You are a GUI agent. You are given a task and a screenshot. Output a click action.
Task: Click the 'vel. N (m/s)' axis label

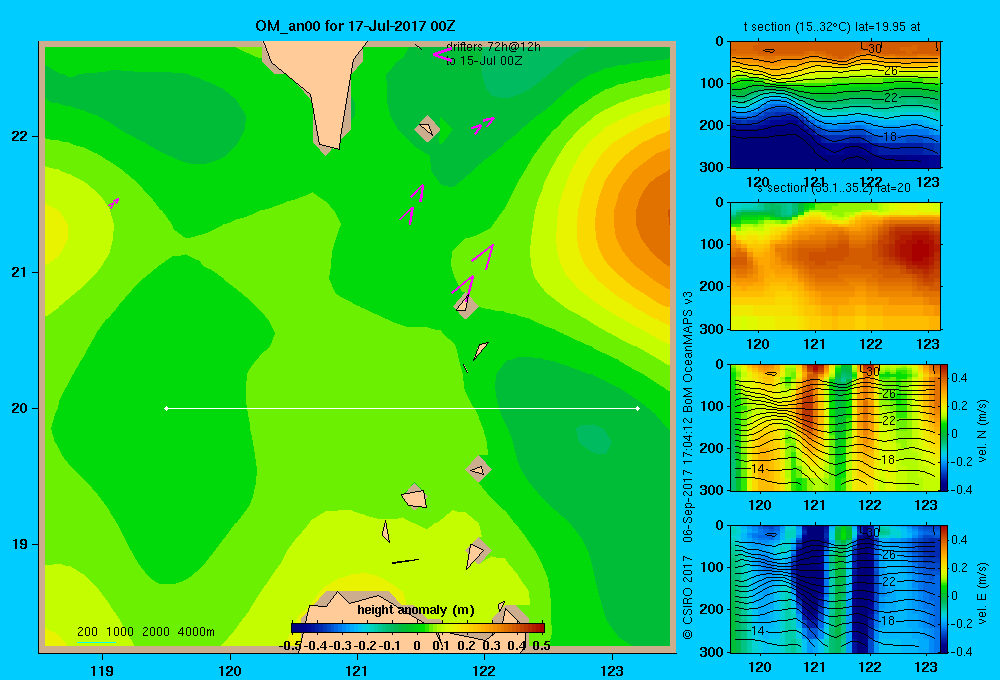[x=982, y=431]
